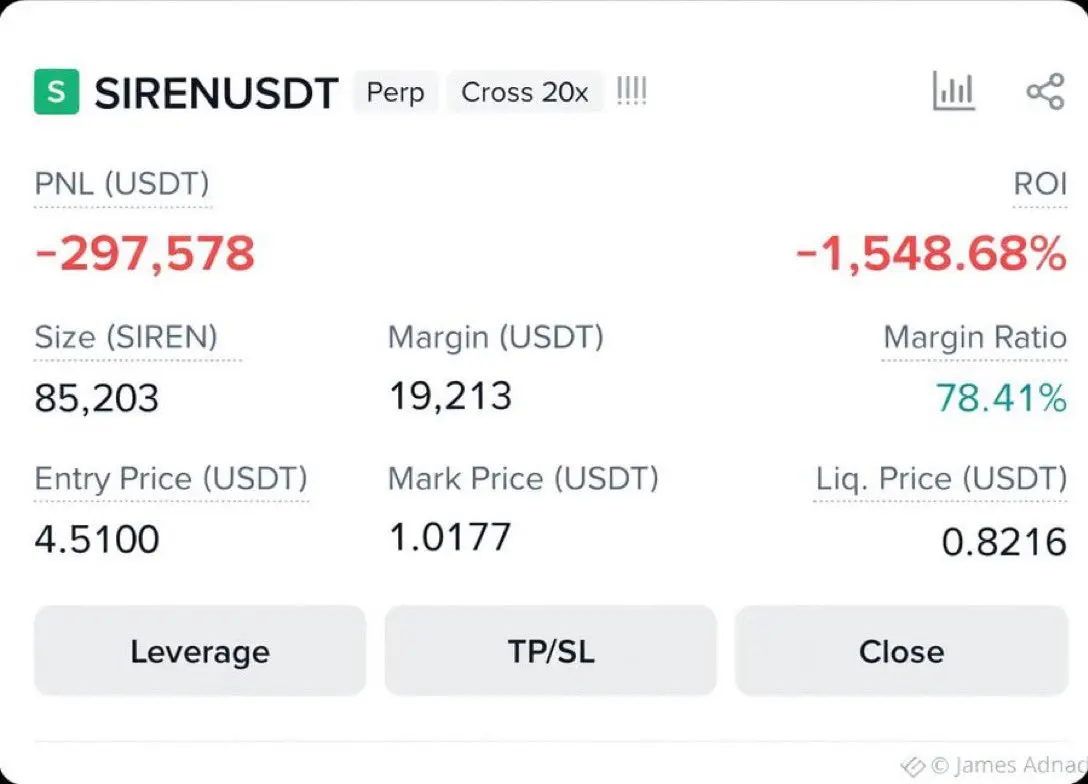Viewport: 1088px width, 784px height.
Task: Tap the Margin Ratio label
Action: [x=974, y=338]
